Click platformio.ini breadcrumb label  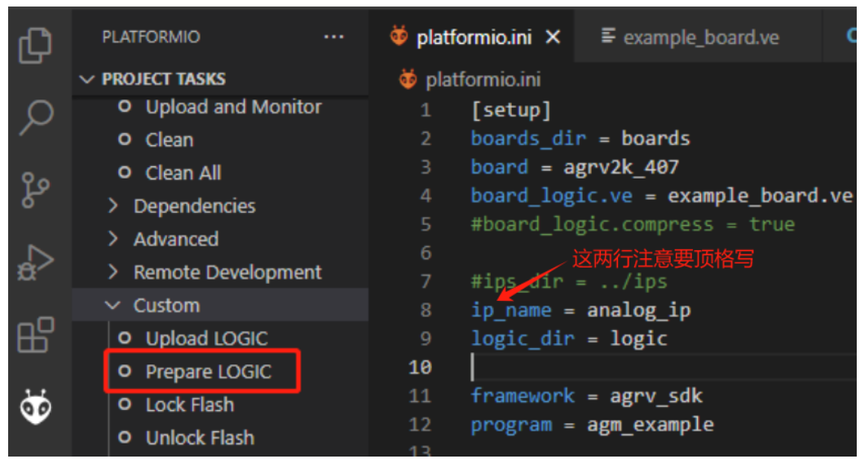483,80
